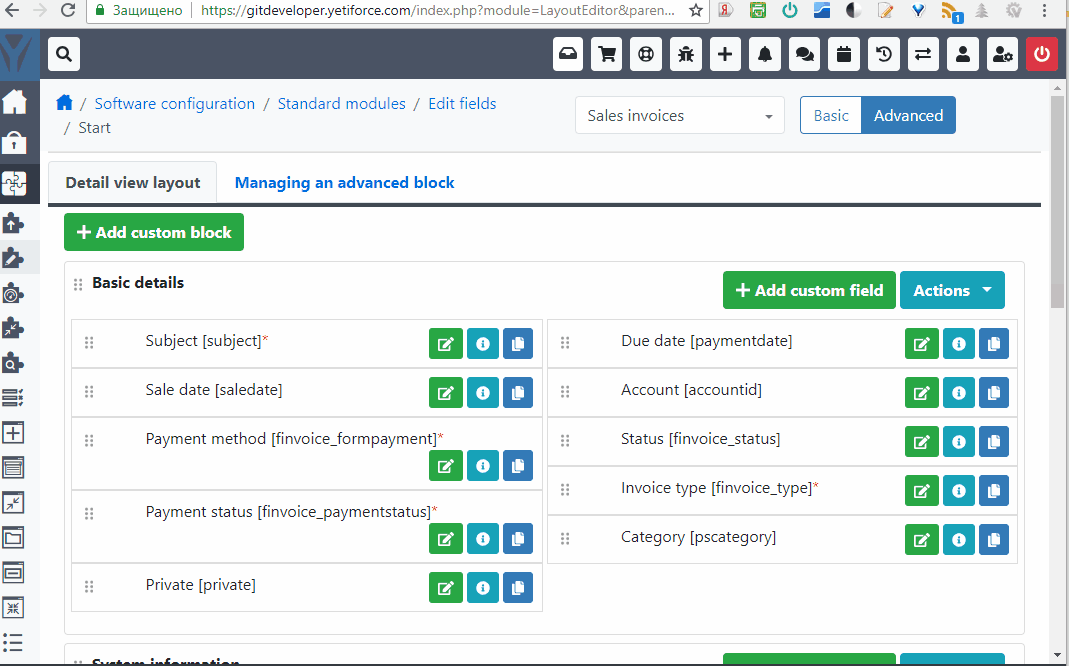Open the user profile icon
The image size is (1069, 666).
pos(963,54)
